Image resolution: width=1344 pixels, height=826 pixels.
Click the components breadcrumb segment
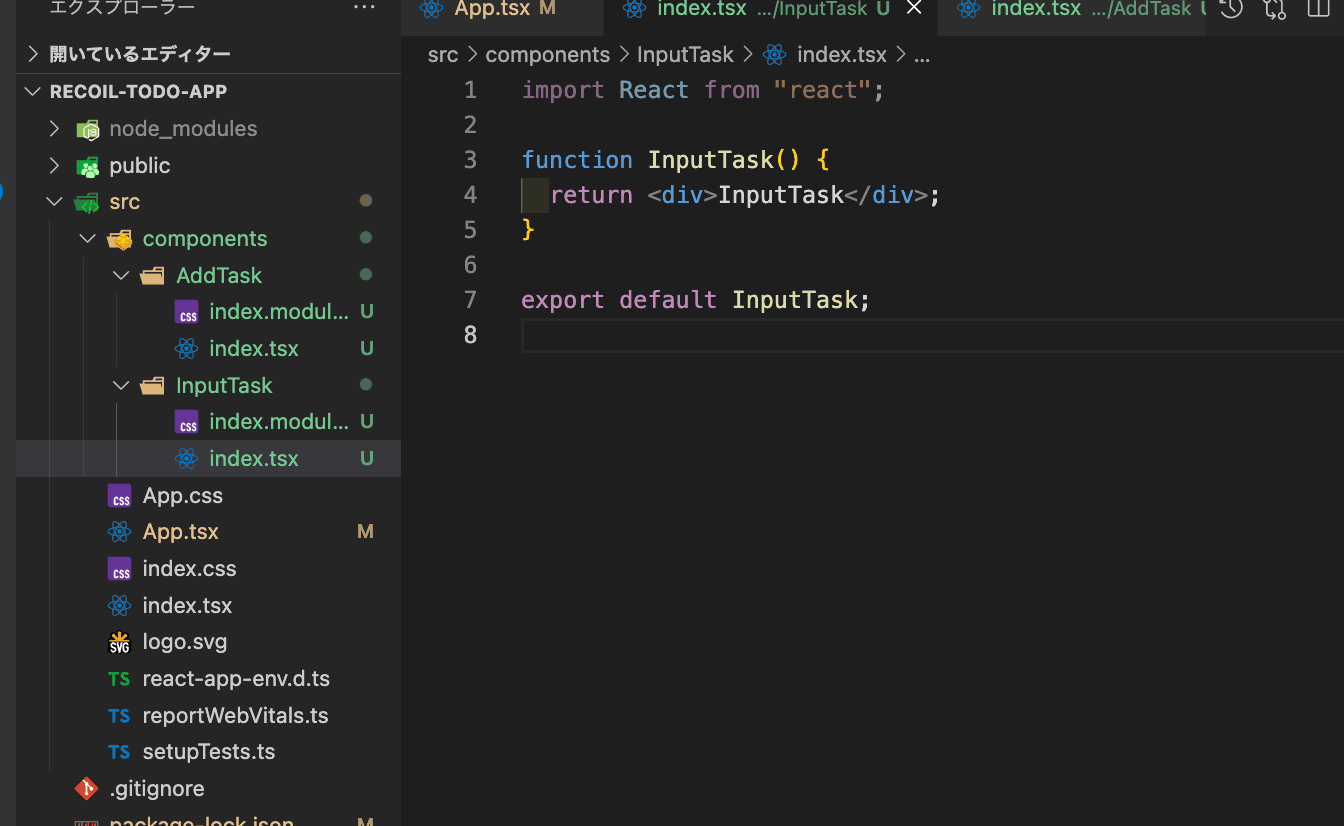pos(547,55)
